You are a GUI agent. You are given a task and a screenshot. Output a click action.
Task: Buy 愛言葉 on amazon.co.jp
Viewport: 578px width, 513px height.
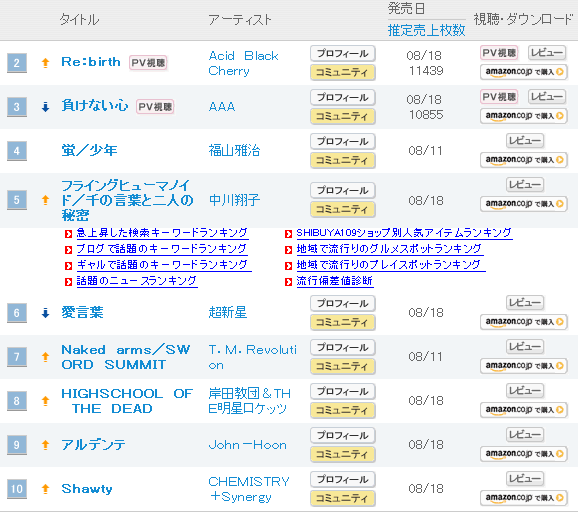point(523,321)
